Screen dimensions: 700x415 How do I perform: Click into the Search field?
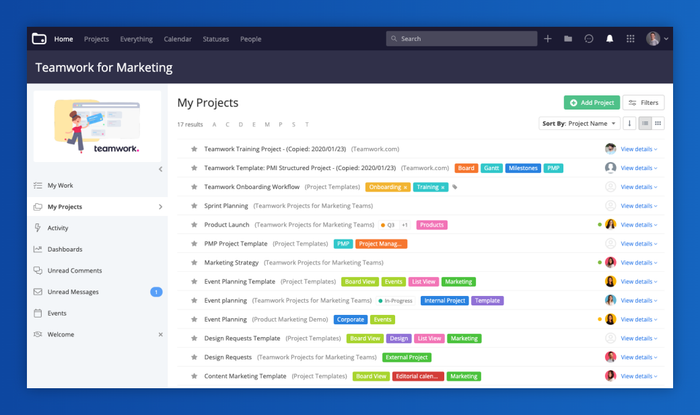pos(462,39)
